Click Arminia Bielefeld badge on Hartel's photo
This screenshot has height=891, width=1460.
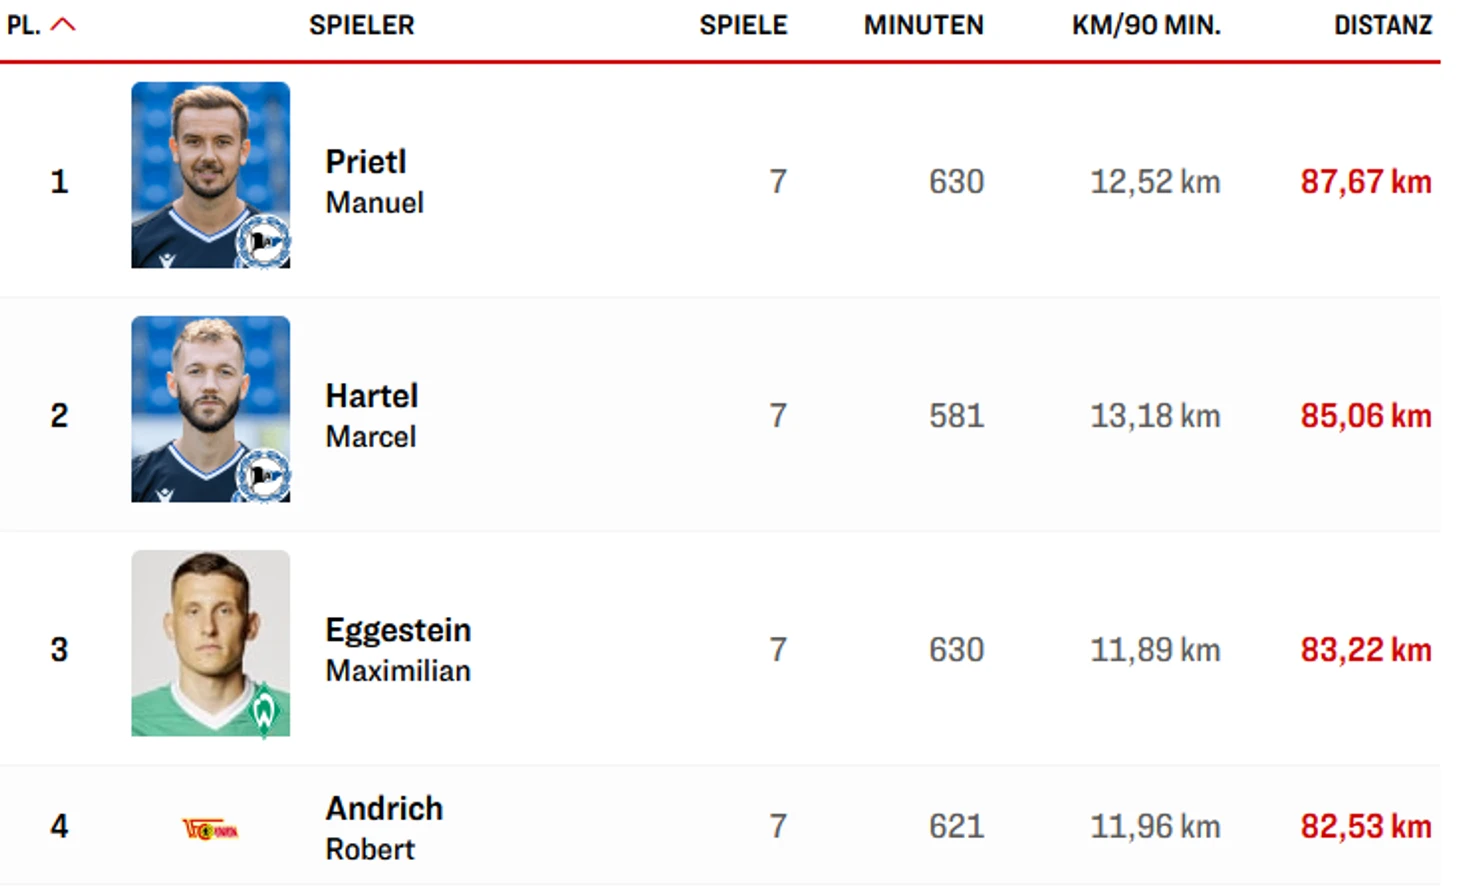(263, 475)
